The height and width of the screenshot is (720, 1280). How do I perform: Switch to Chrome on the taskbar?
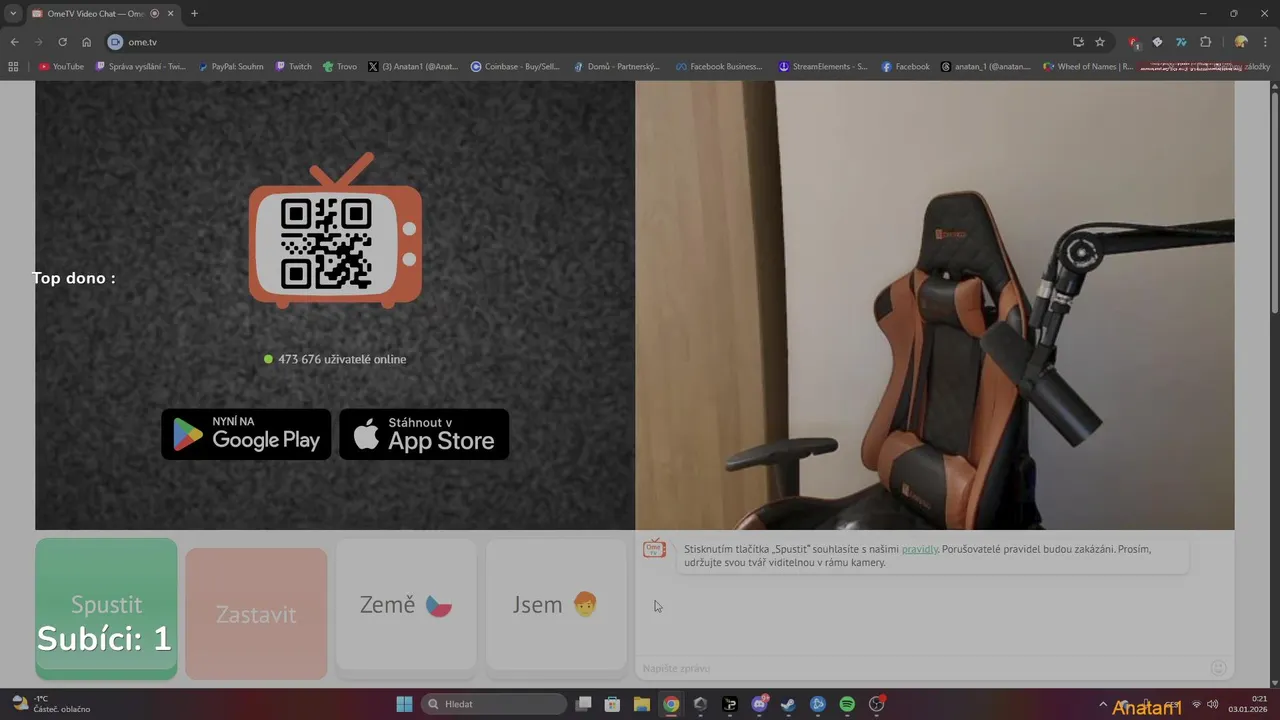pos(671,704)
